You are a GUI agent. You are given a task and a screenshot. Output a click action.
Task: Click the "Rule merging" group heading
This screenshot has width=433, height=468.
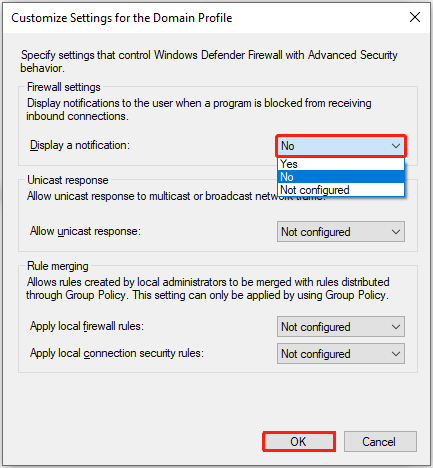coord(58,266)
